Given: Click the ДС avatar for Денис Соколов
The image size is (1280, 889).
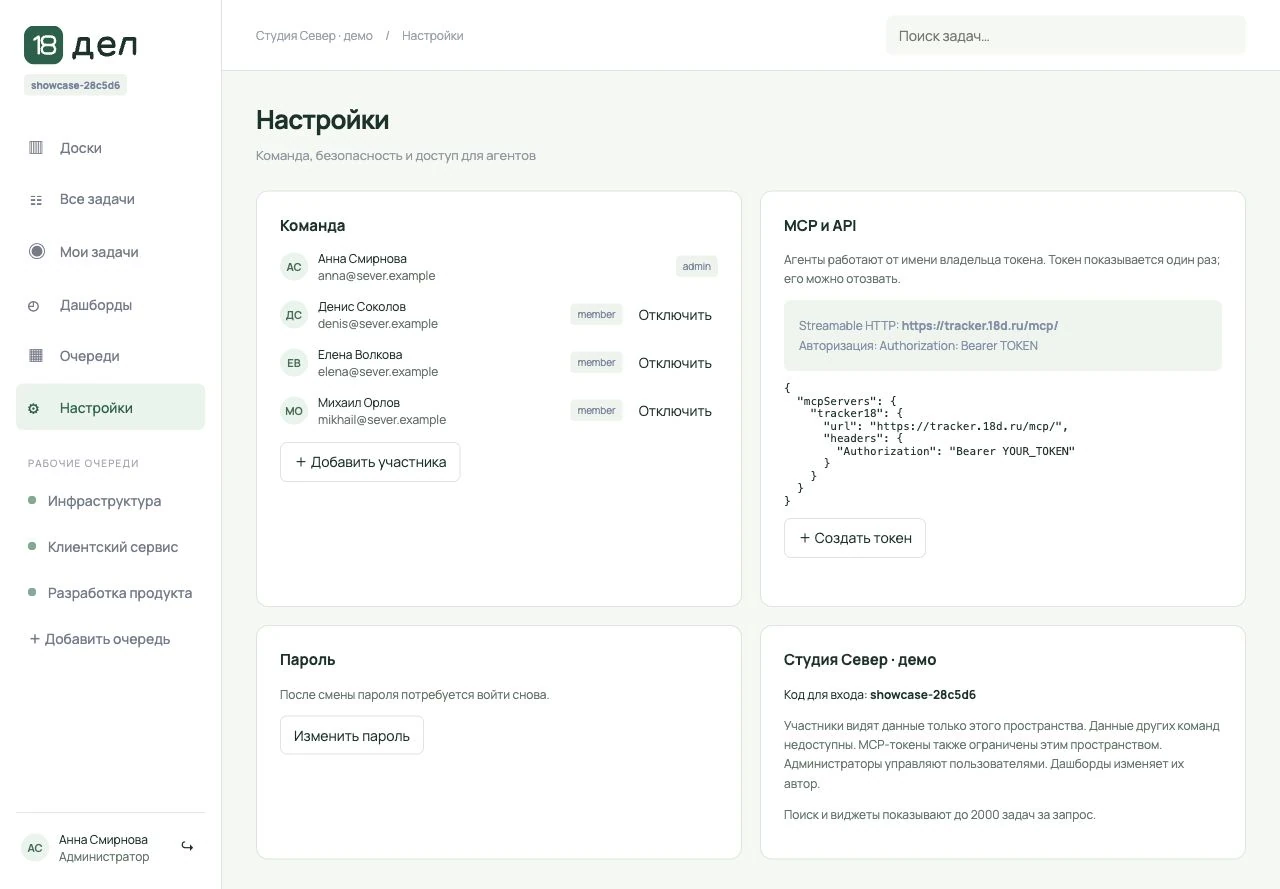Looking at the screenshot, I should [294, 315].
